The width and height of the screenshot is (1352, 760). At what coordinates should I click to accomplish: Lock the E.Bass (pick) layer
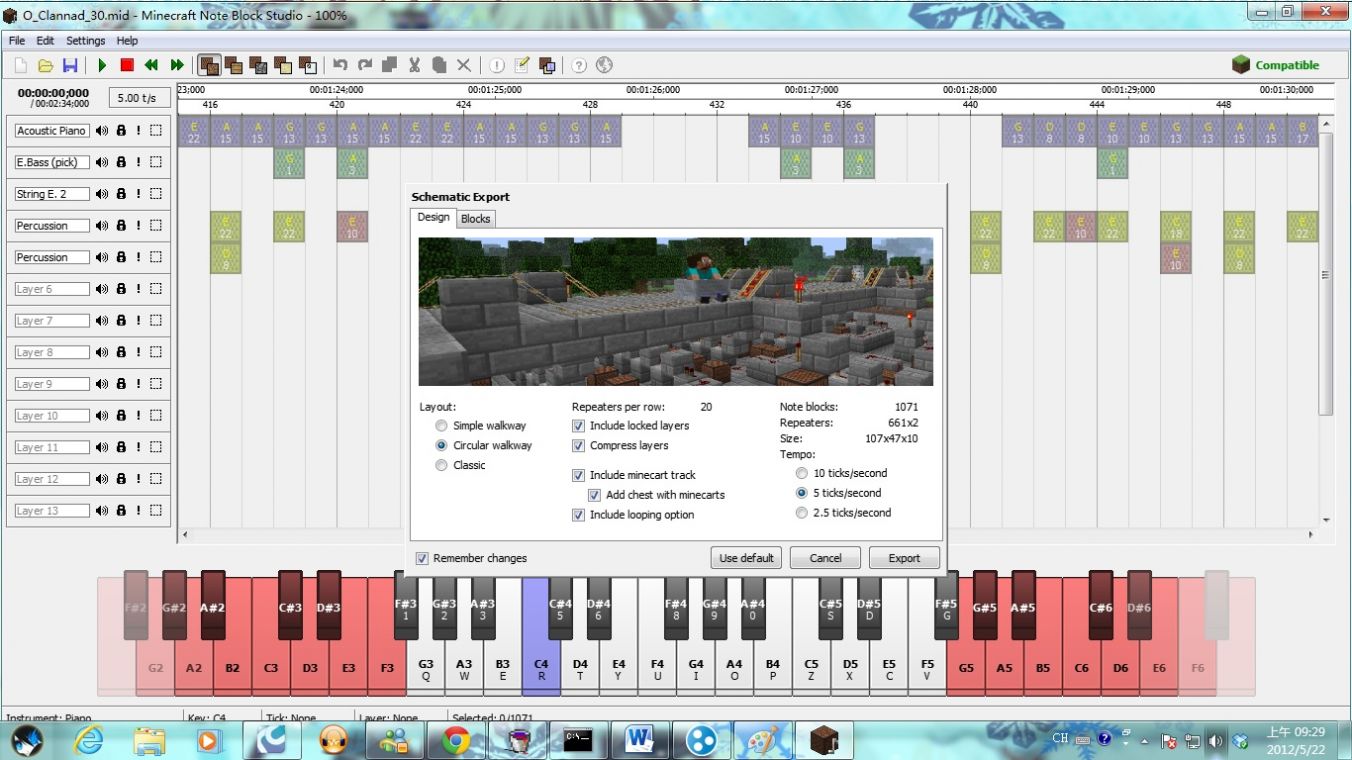click(121, 162)
